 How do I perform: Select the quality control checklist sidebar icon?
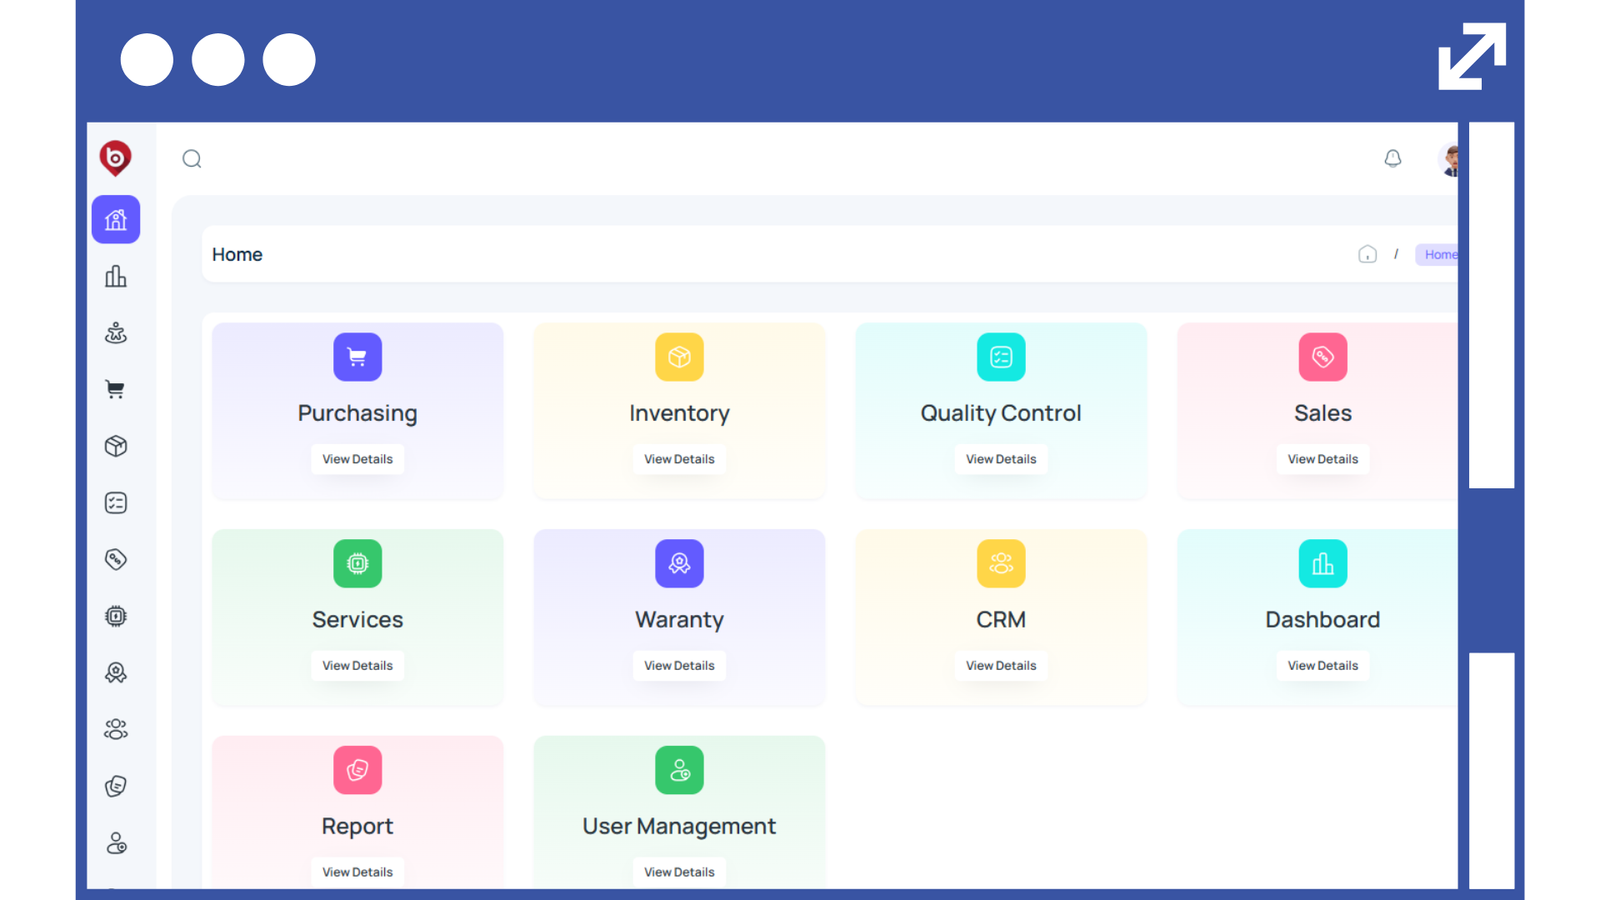(x=116, y=503)
